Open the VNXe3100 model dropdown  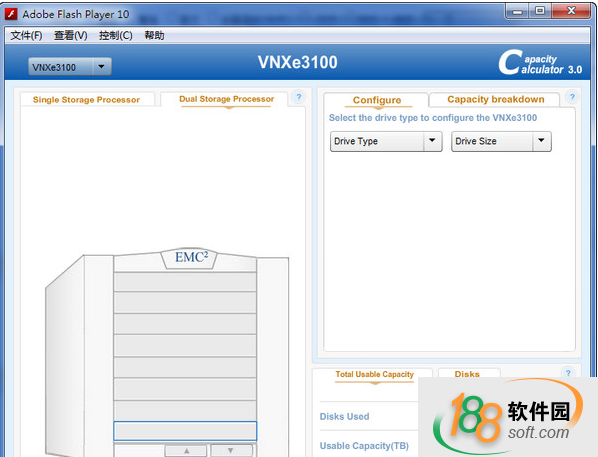(x=70, y=67)
